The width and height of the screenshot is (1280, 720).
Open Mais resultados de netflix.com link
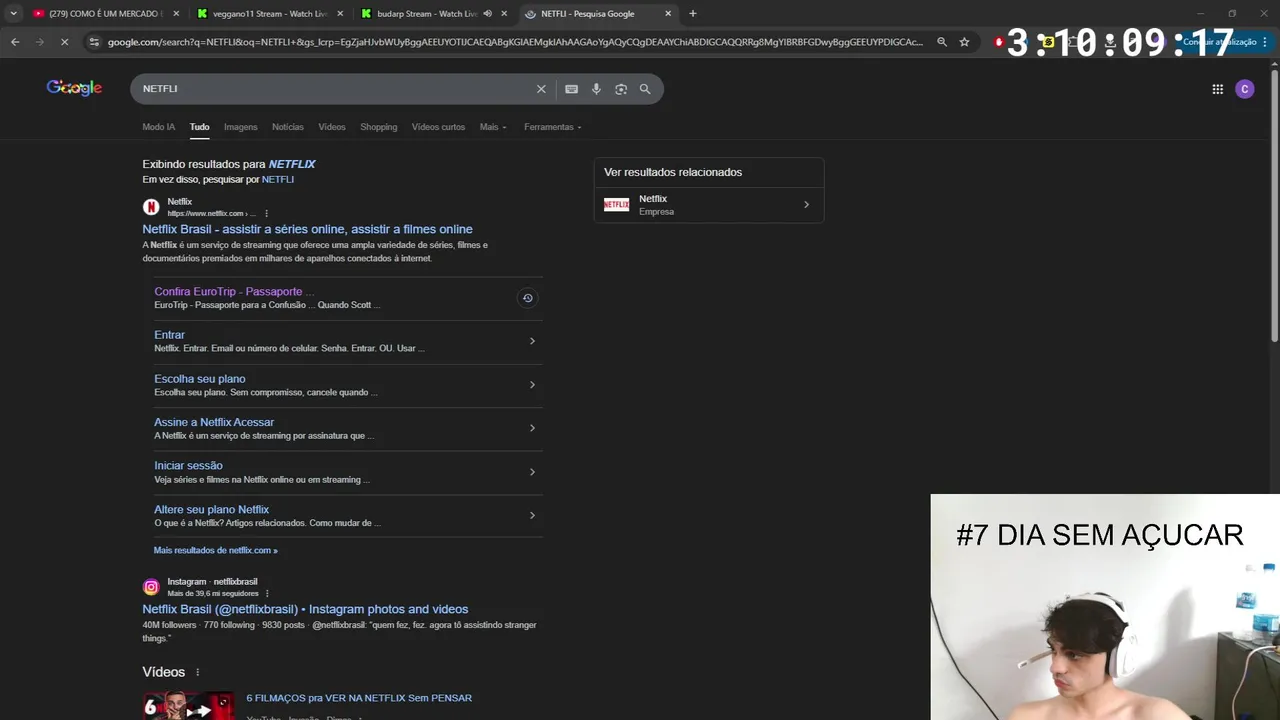click(215, 550)
